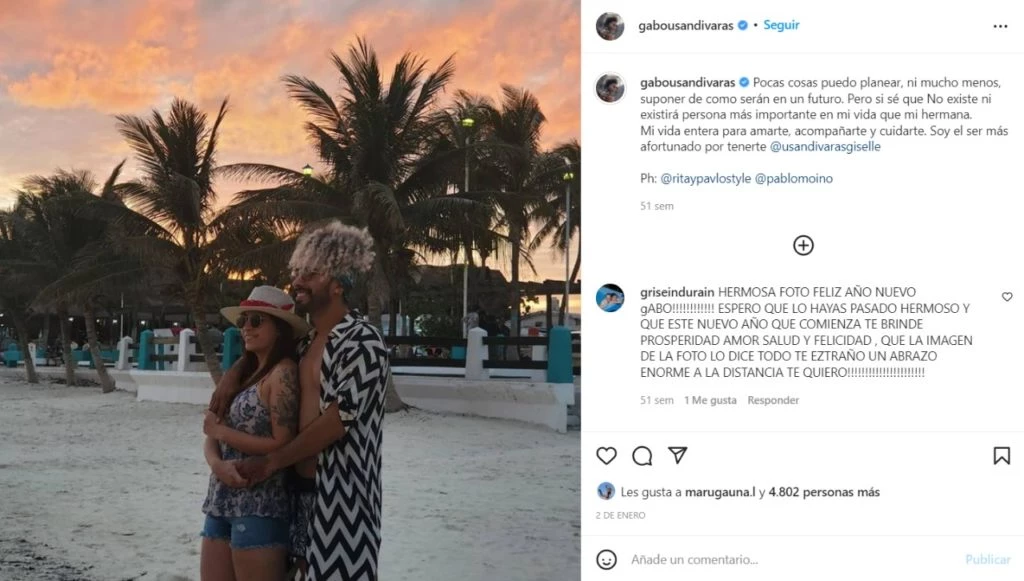Click the Seguir follow button
This screenshot has height=581, width=1024.
781,25
